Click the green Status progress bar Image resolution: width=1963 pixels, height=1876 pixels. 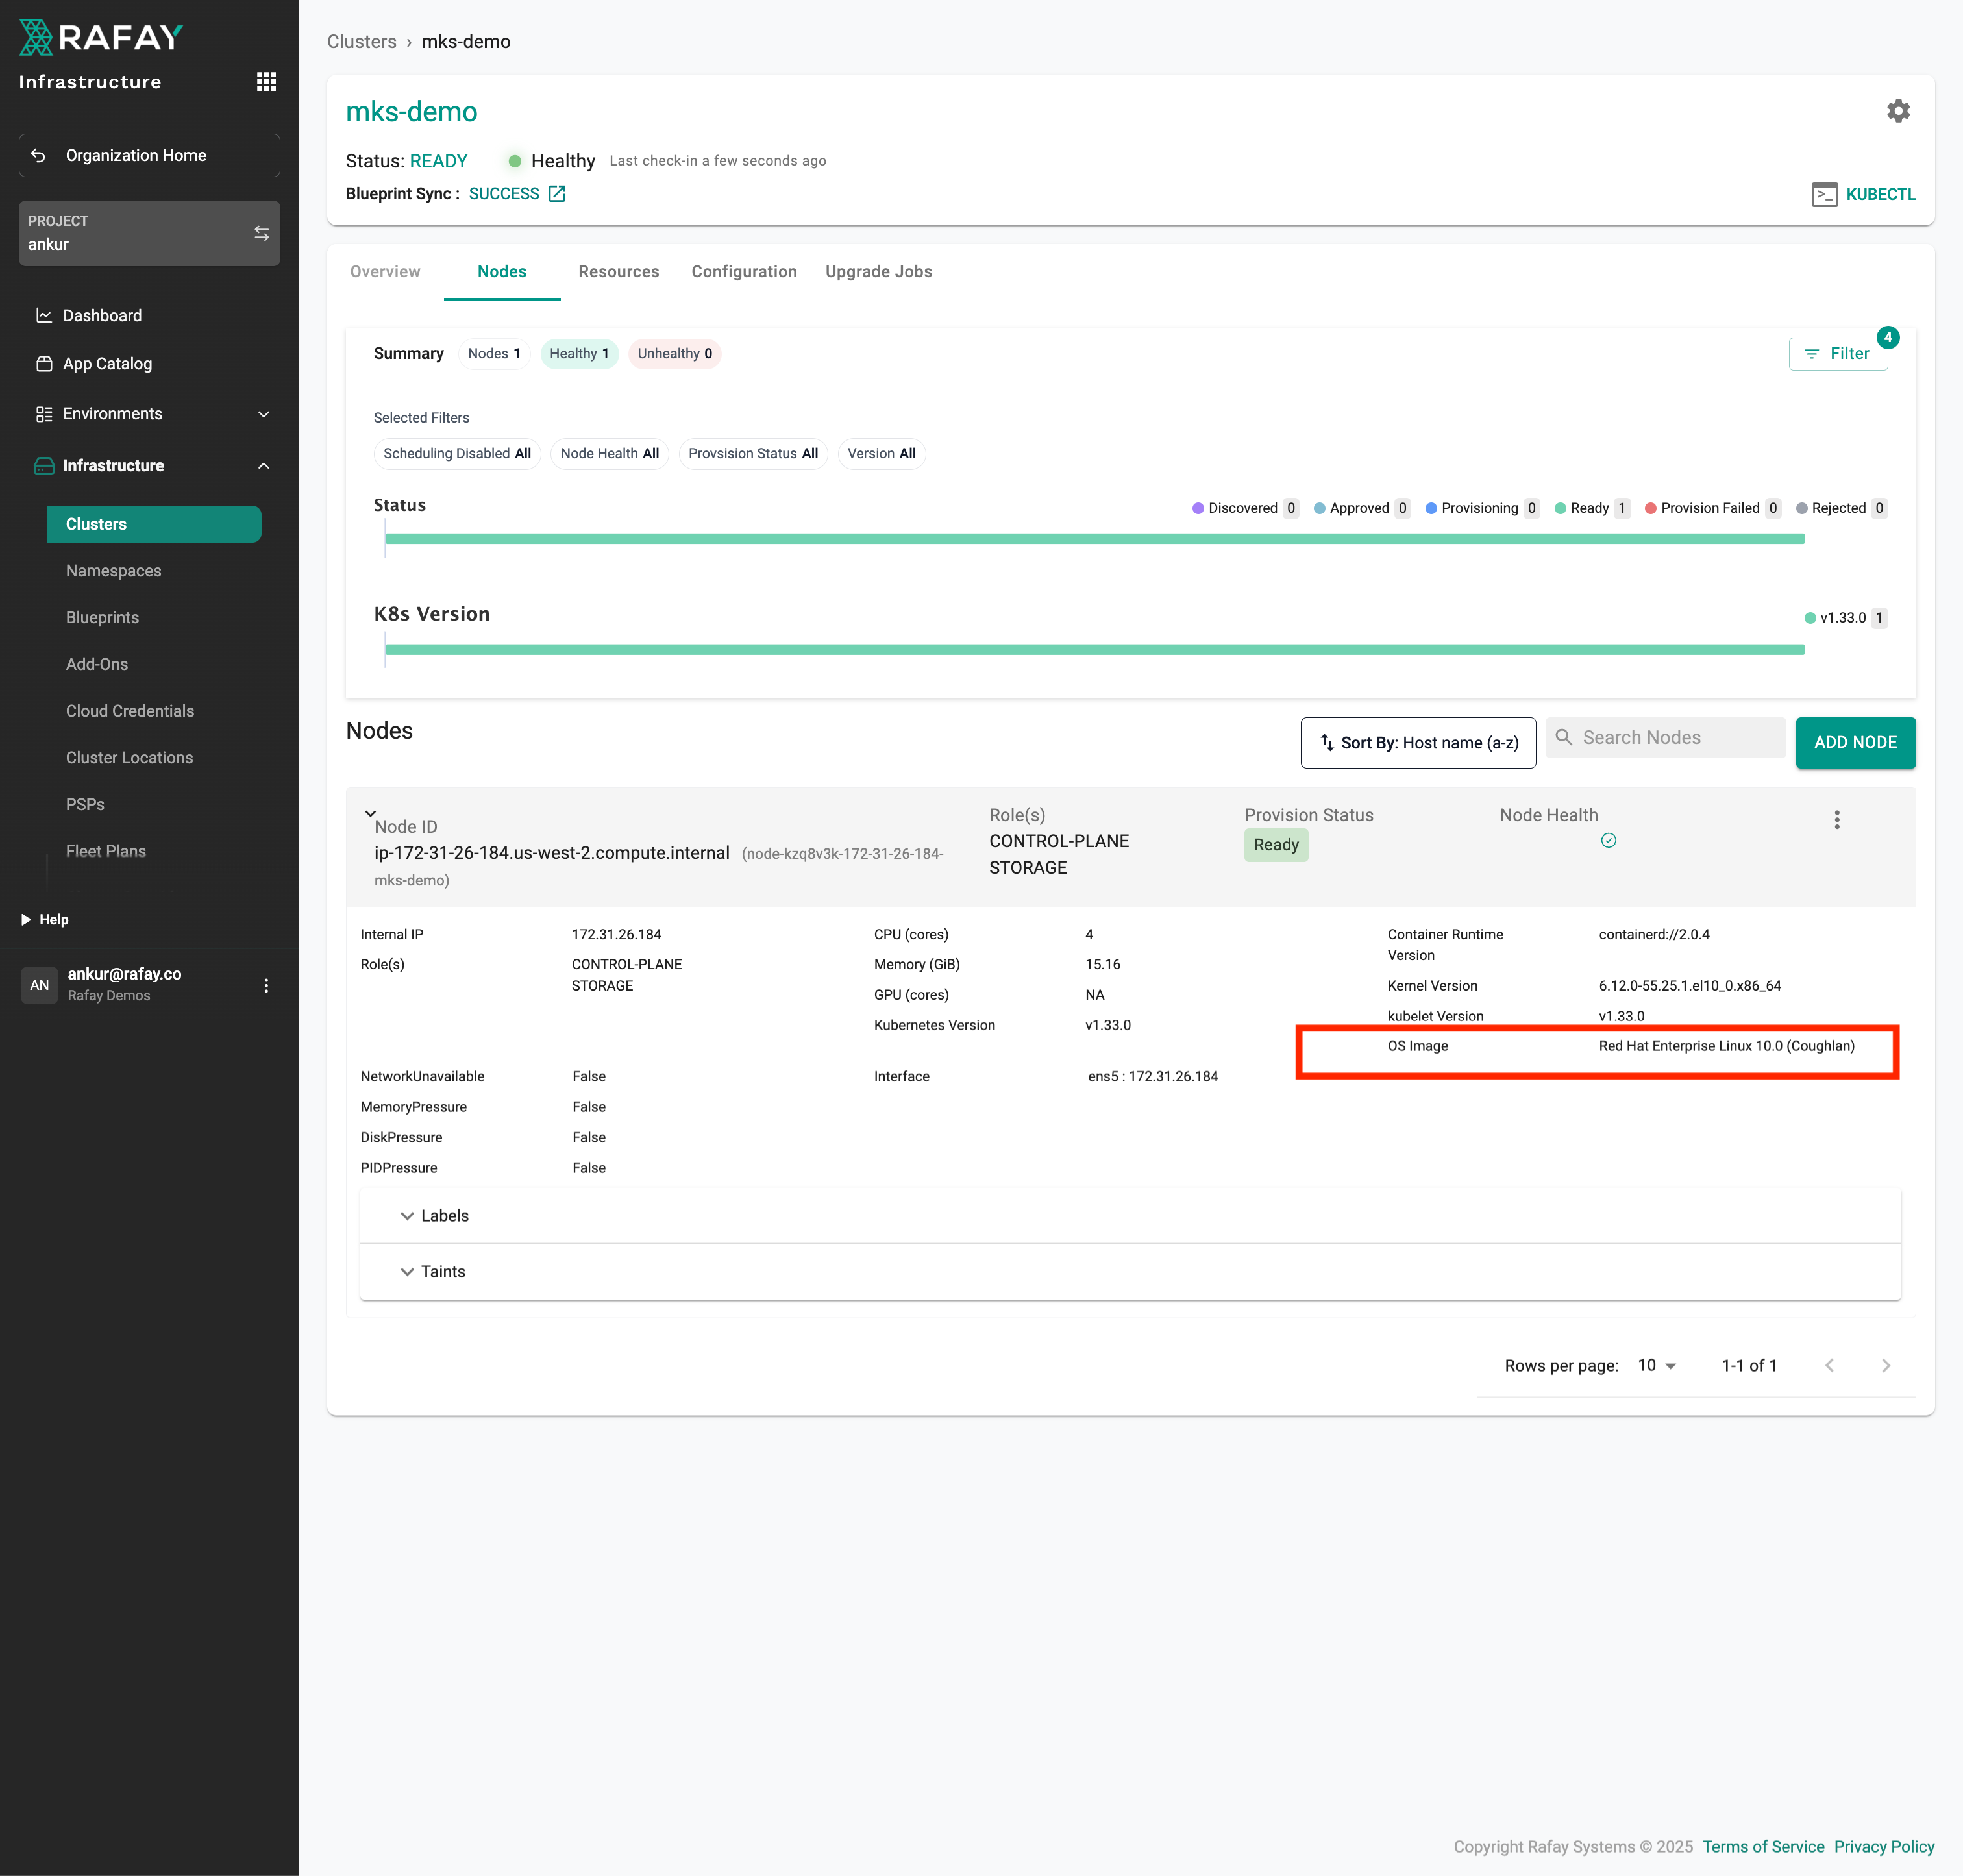pos(1094,539)
